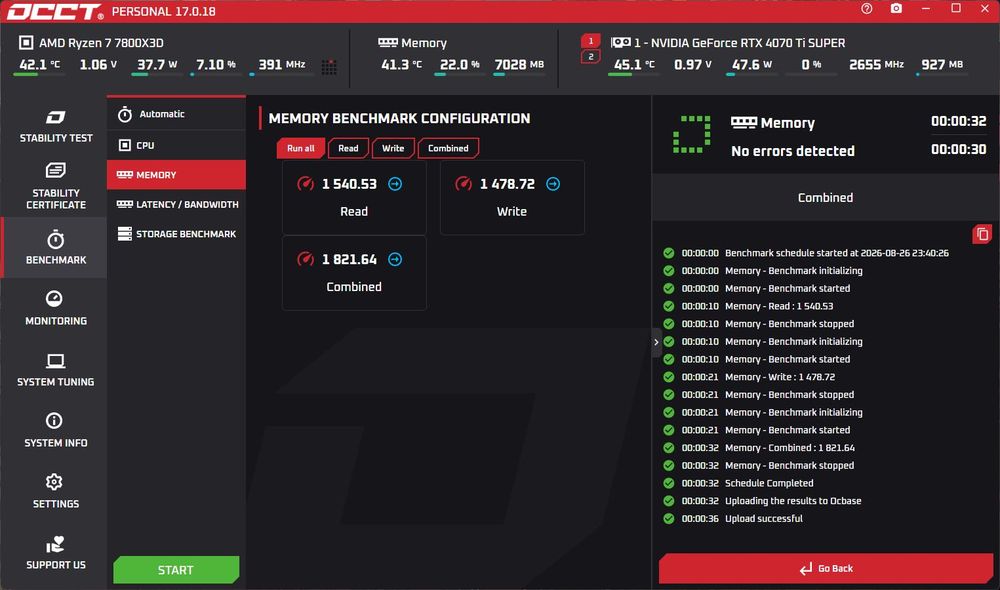Click the System Tuning laptop icon
Screen dimensions: 1000x590
click(55, 361)
